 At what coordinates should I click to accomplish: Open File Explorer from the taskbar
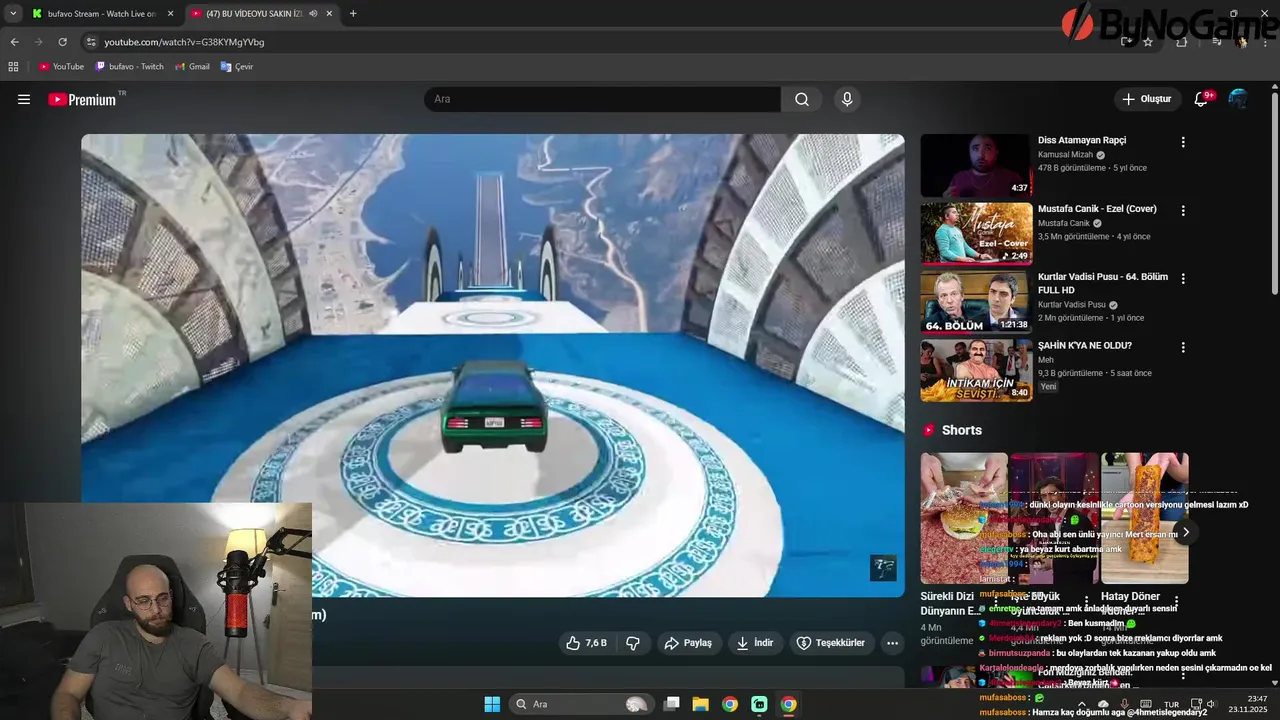coord(700,704)
